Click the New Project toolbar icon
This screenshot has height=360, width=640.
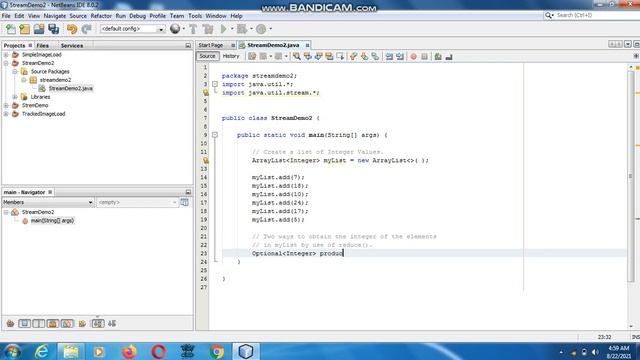(x=25, y=29)
